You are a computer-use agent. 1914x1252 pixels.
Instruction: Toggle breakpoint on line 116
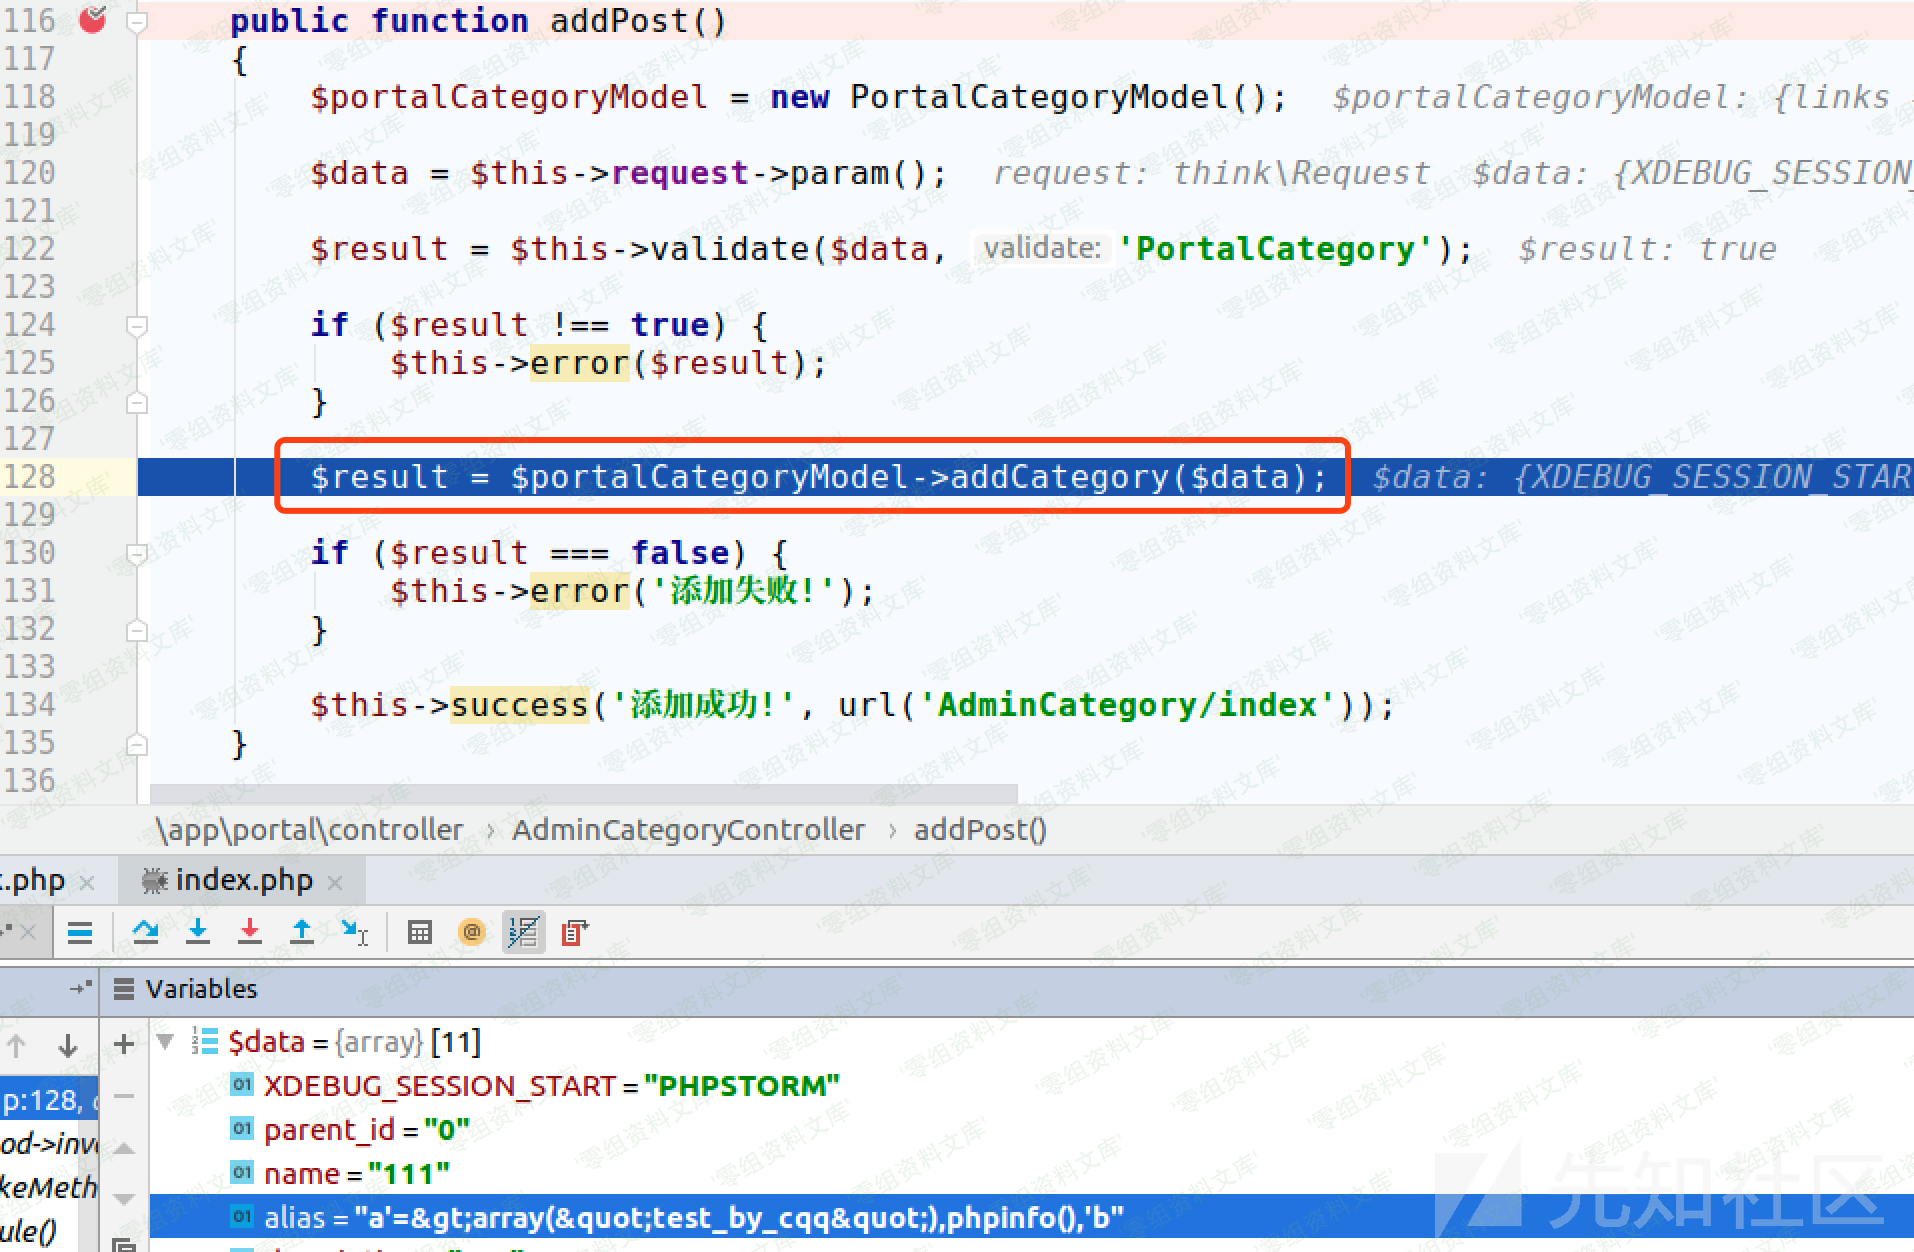pyautogui.click(x=93, y=20)
